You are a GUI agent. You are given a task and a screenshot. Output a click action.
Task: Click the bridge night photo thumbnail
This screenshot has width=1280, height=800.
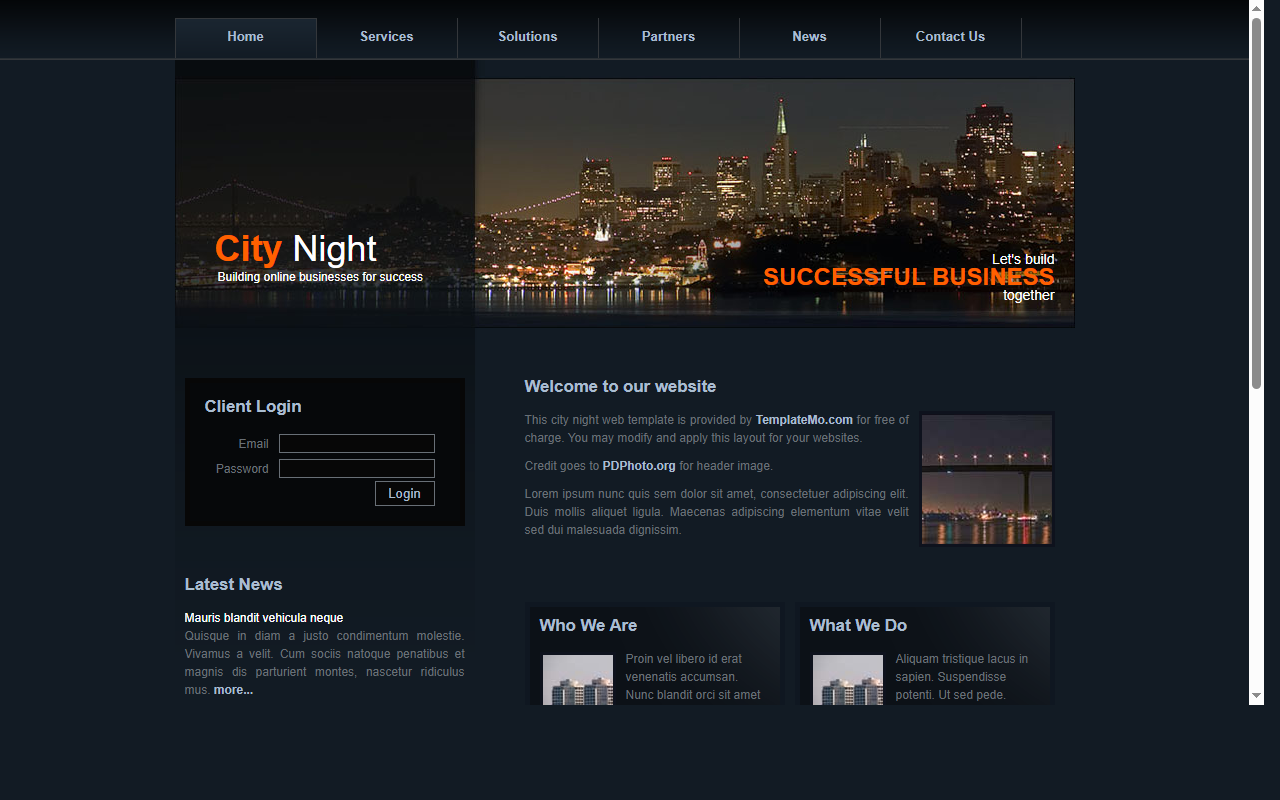(987, 480)
